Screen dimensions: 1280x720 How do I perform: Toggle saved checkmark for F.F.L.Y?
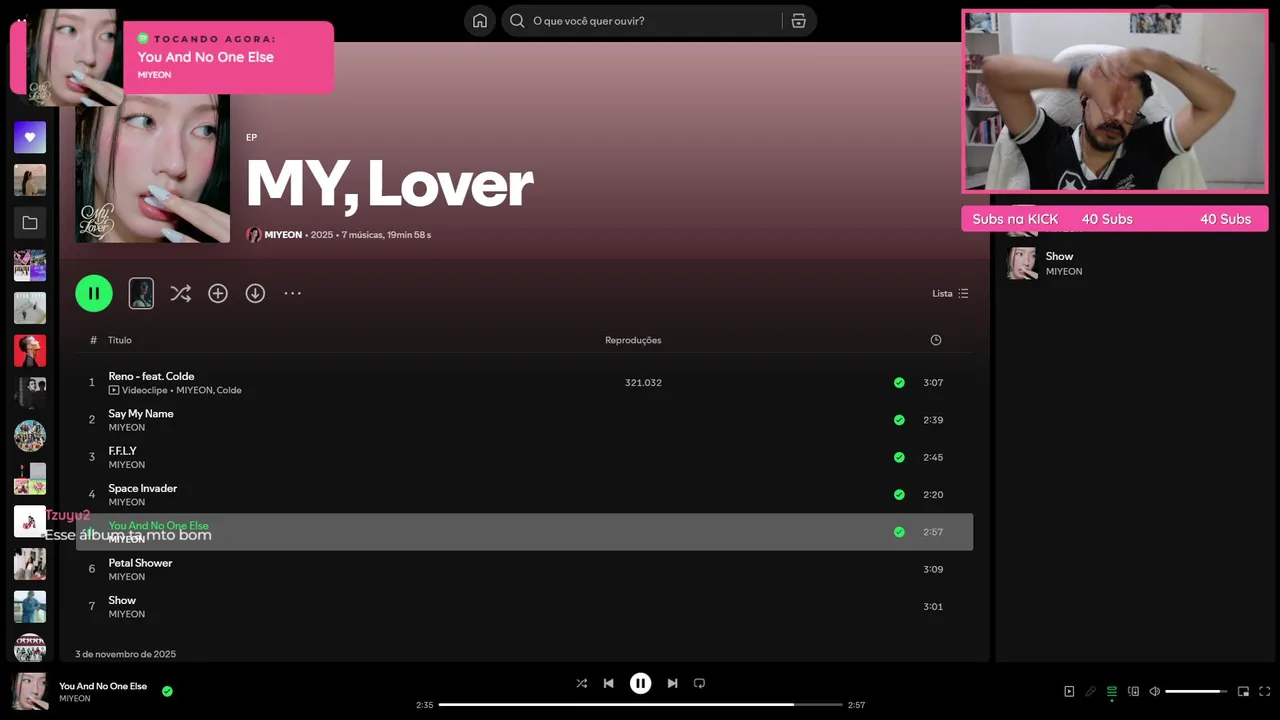click(899, 457)
